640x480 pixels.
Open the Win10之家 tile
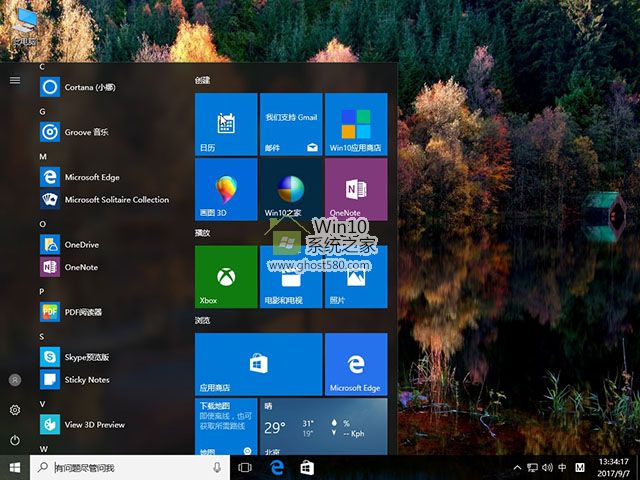tap(291, 189)
